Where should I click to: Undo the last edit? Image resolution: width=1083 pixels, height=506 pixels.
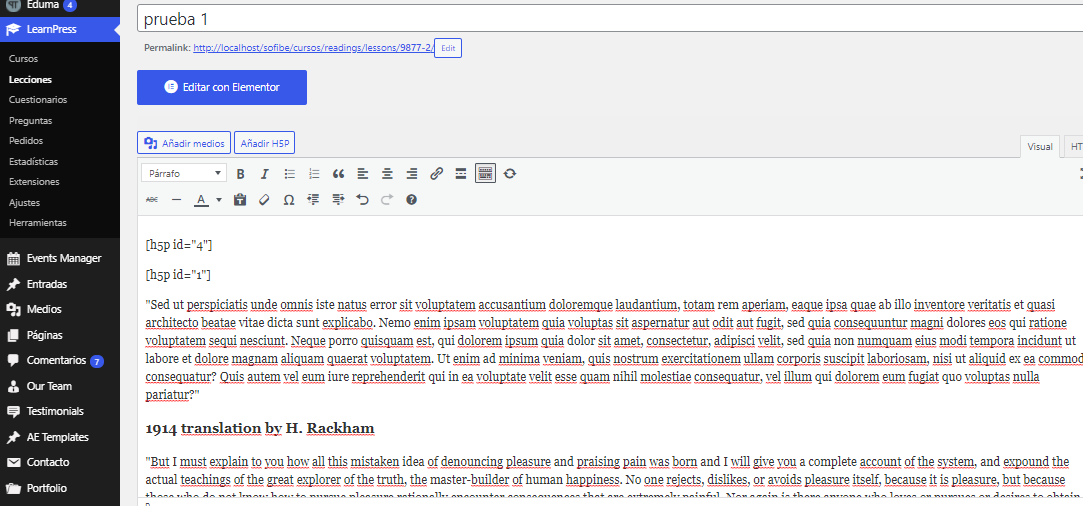[x=363, y=200]
